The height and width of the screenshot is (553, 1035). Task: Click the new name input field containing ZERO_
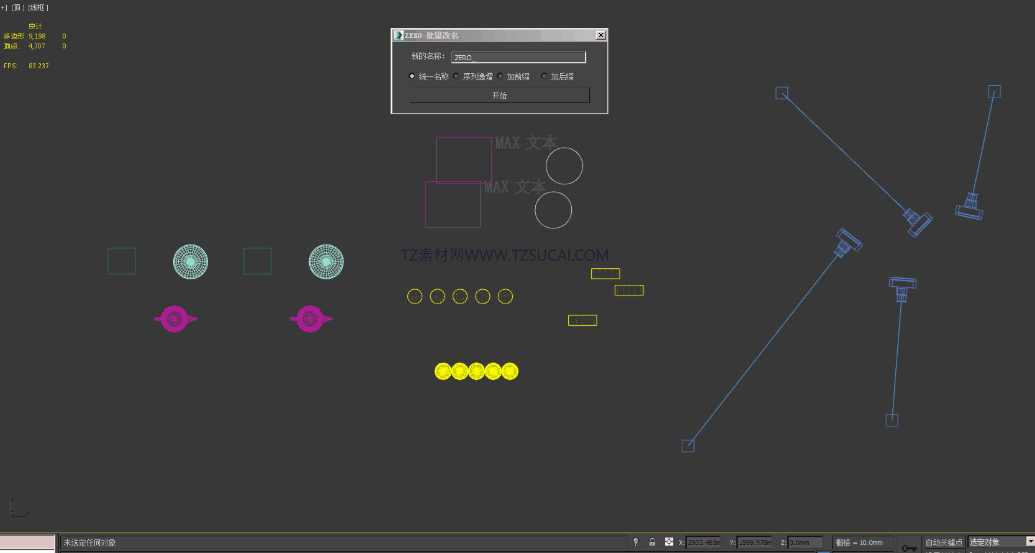(518, 57)
